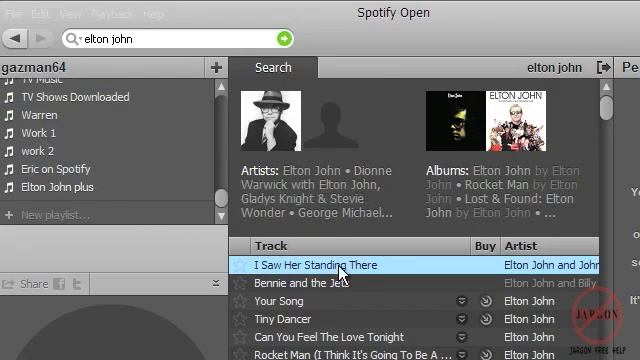
Task: Open TV Shows Downloaded playlist
Action: tap(75, 97)
